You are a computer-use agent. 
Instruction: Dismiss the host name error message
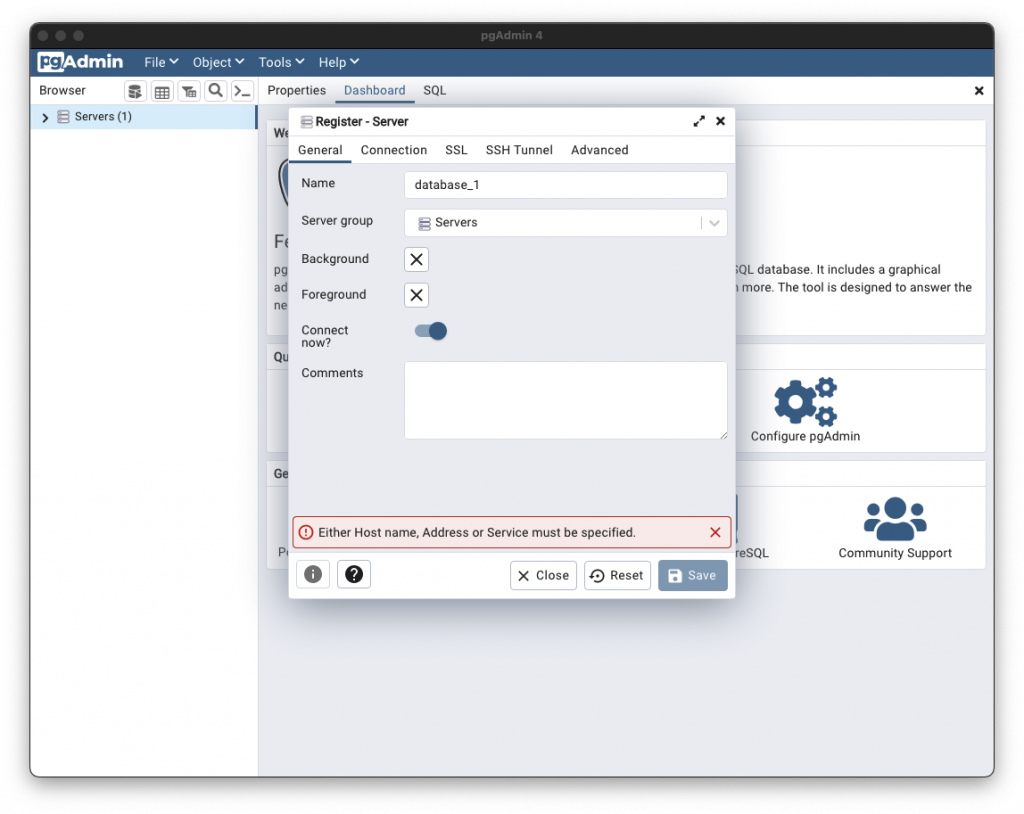(715, 532)
